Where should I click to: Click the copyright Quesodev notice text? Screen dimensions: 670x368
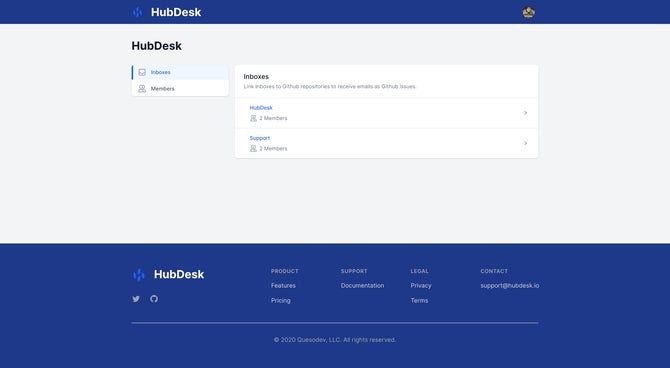tap(335, 340)
